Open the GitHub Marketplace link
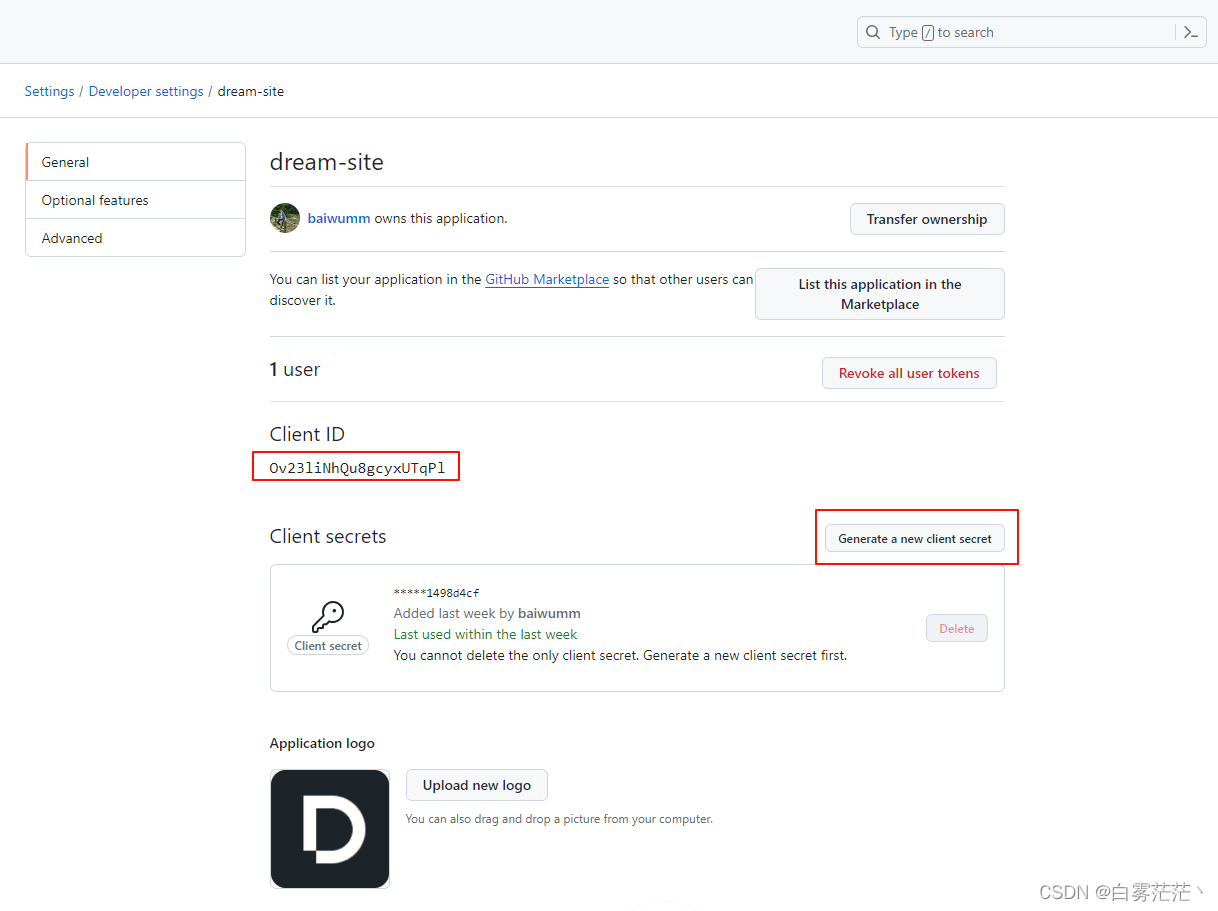The image size is (1218, 911). 547,279
